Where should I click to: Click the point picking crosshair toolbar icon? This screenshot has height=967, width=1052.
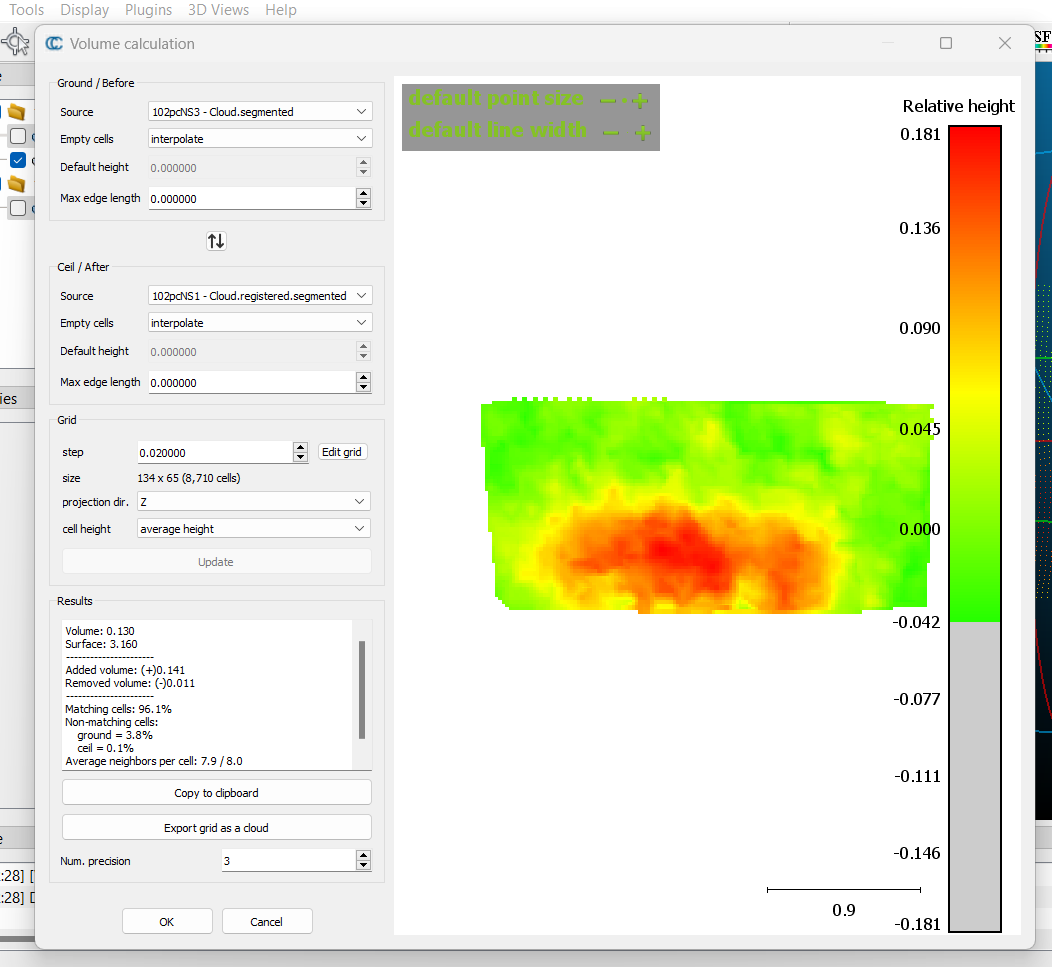pyautogui.click(x=17, y=43)
